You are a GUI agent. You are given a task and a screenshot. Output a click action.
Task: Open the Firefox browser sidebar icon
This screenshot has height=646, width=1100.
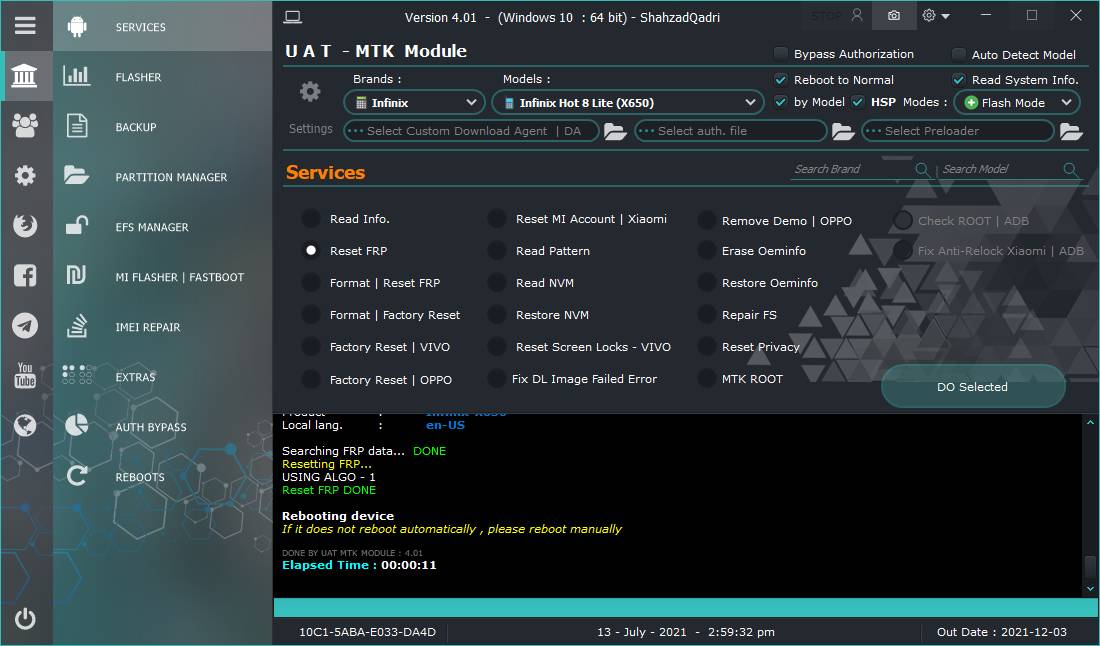coord(25,225)
